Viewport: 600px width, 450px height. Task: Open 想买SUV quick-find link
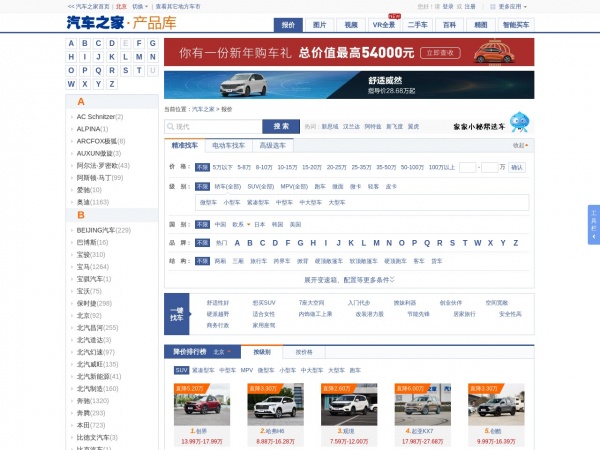pos(264,303)
